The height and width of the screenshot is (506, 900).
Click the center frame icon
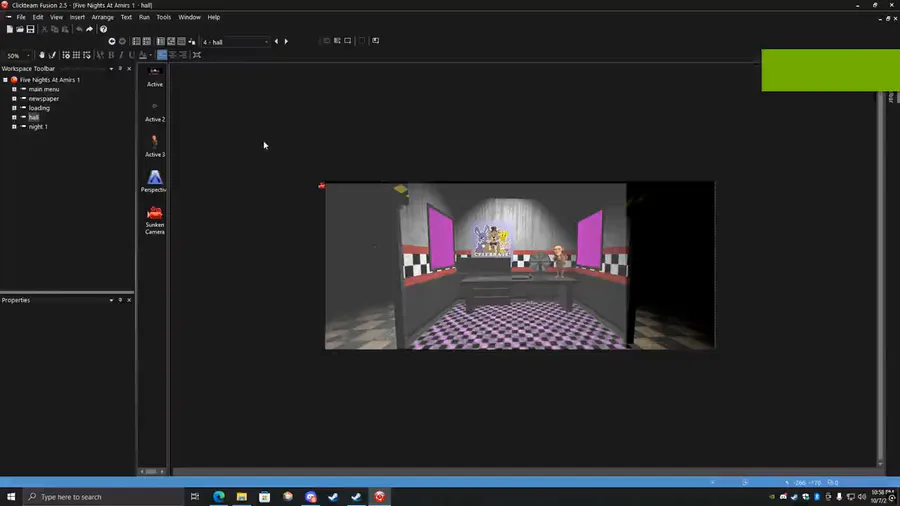click(x=197, y=55)
